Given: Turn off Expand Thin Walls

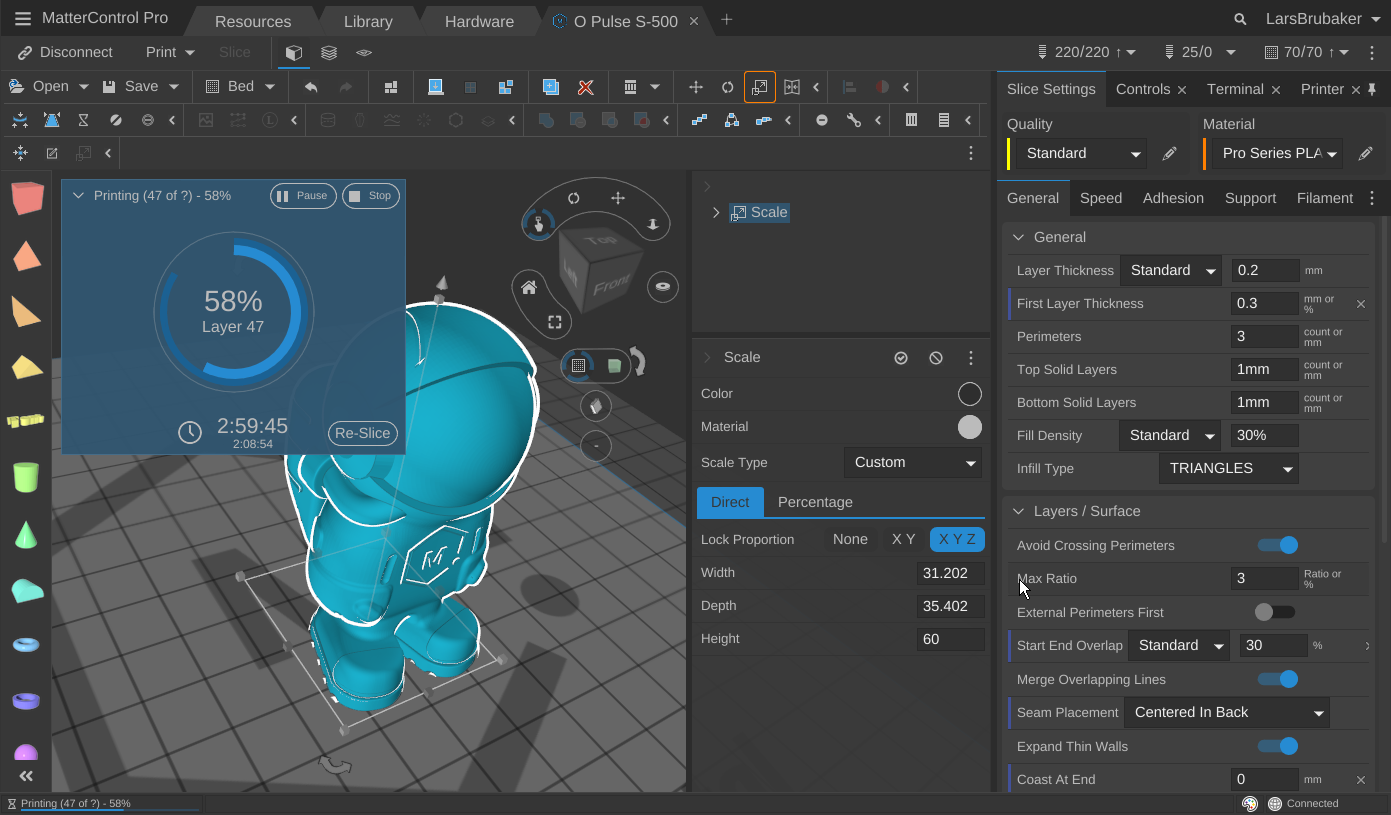Looking at the screenshot, I should click(1277, 746).
